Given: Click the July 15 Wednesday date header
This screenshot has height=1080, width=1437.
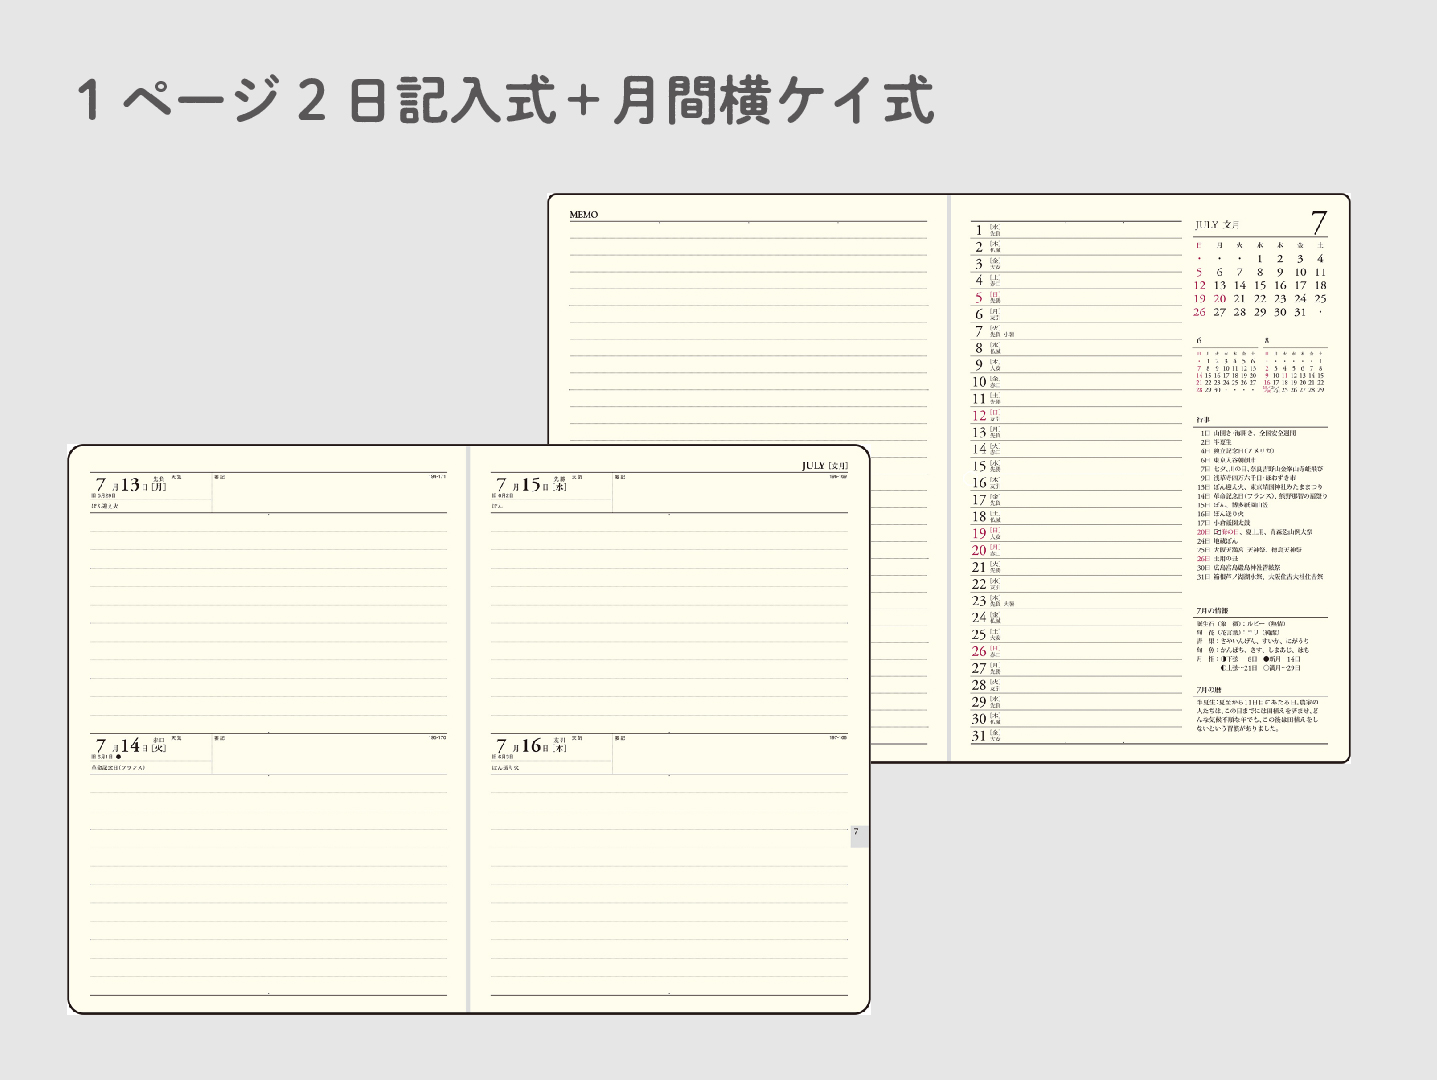Looking at the screenshot, I should (x=531, y=485).
